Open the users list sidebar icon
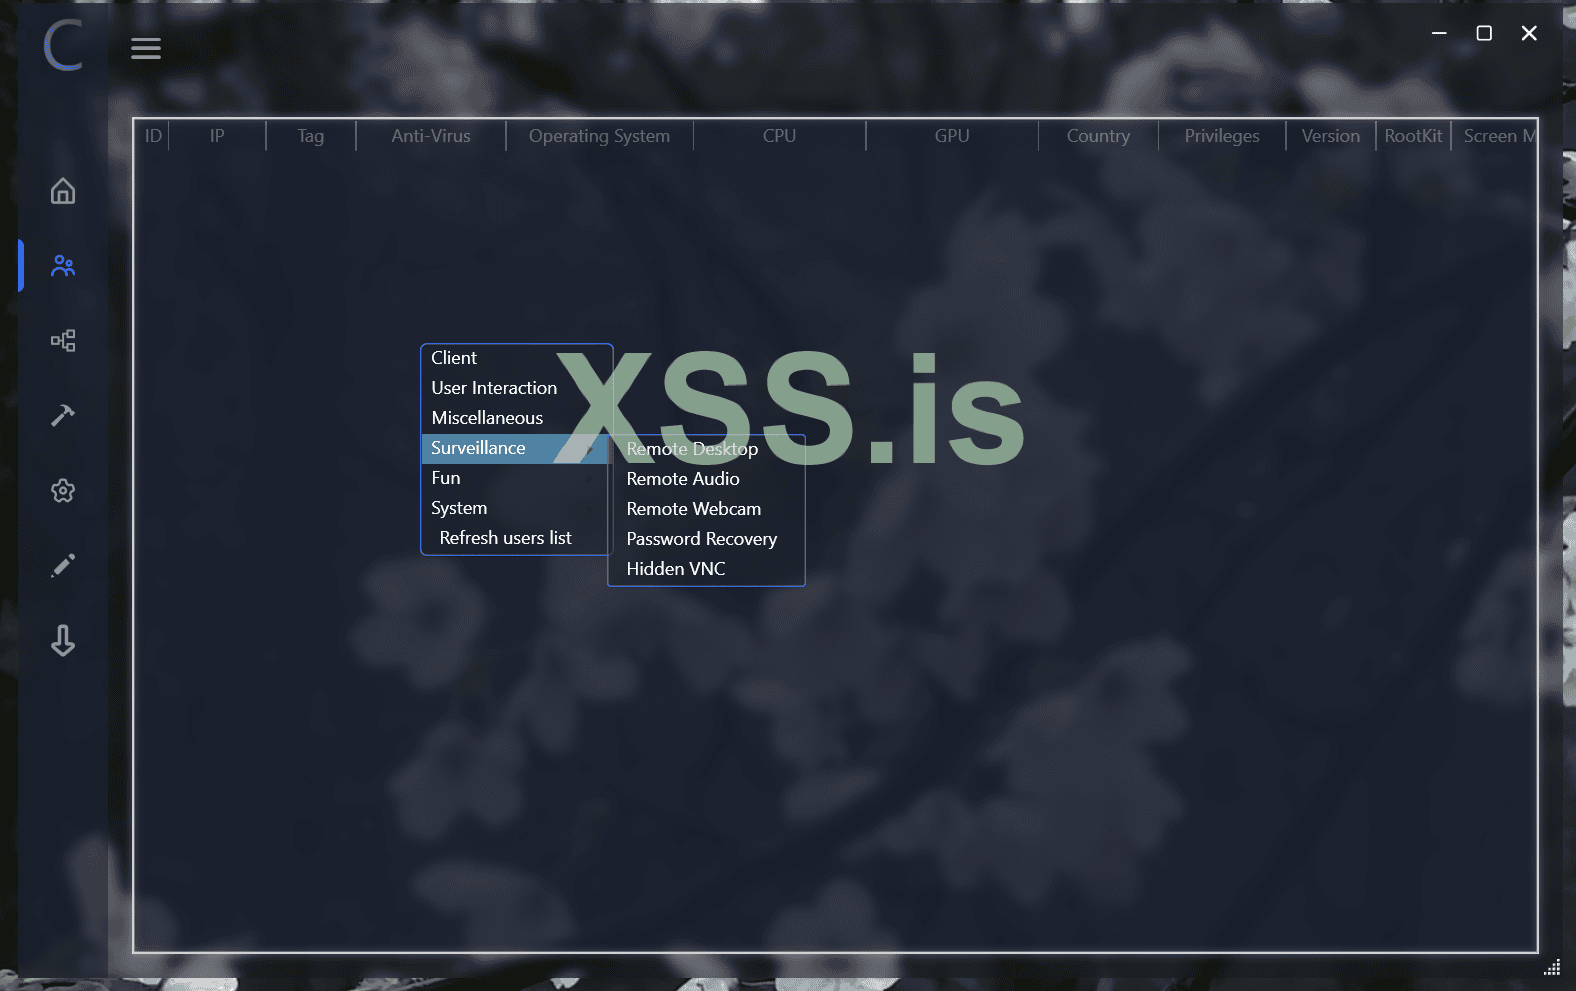Screen dimensions: 1576x991 [63, 266]
